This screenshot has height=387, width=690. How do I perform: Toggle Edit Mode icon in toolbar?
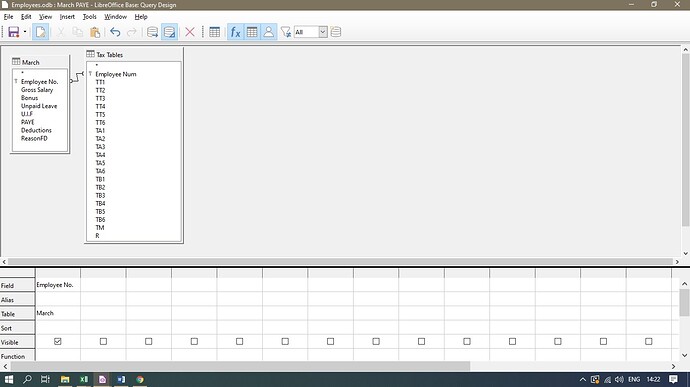pos(40,32)
